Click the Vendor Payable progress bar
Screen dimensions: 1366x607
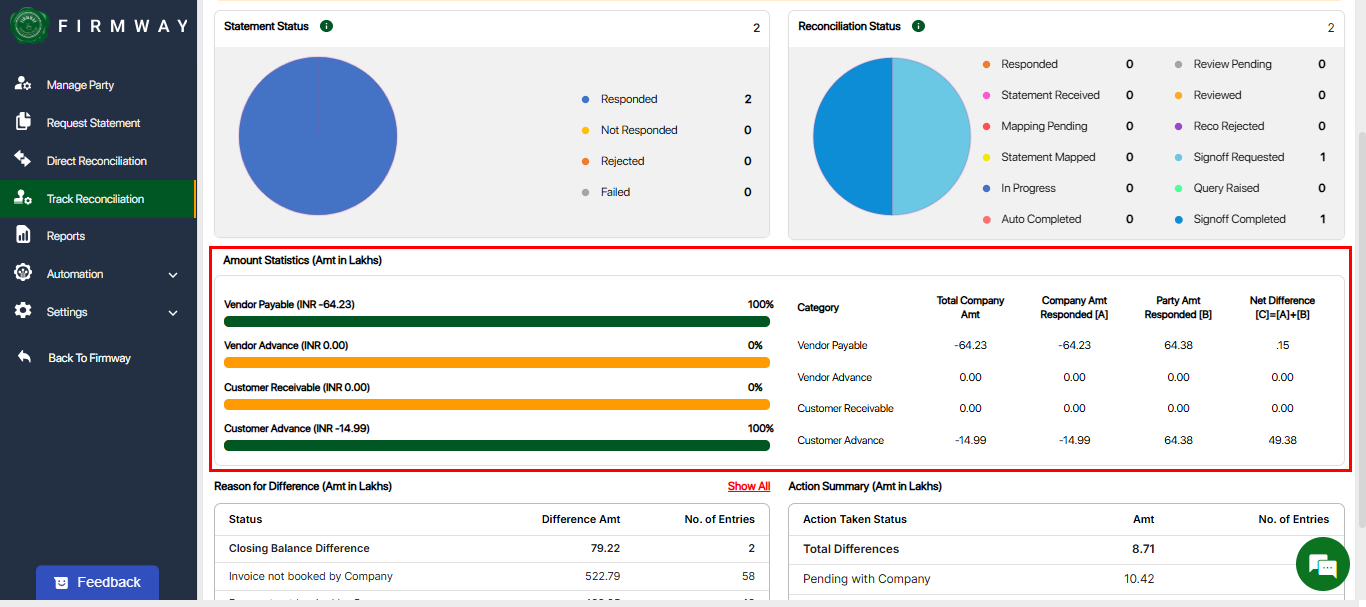(497, 322)
